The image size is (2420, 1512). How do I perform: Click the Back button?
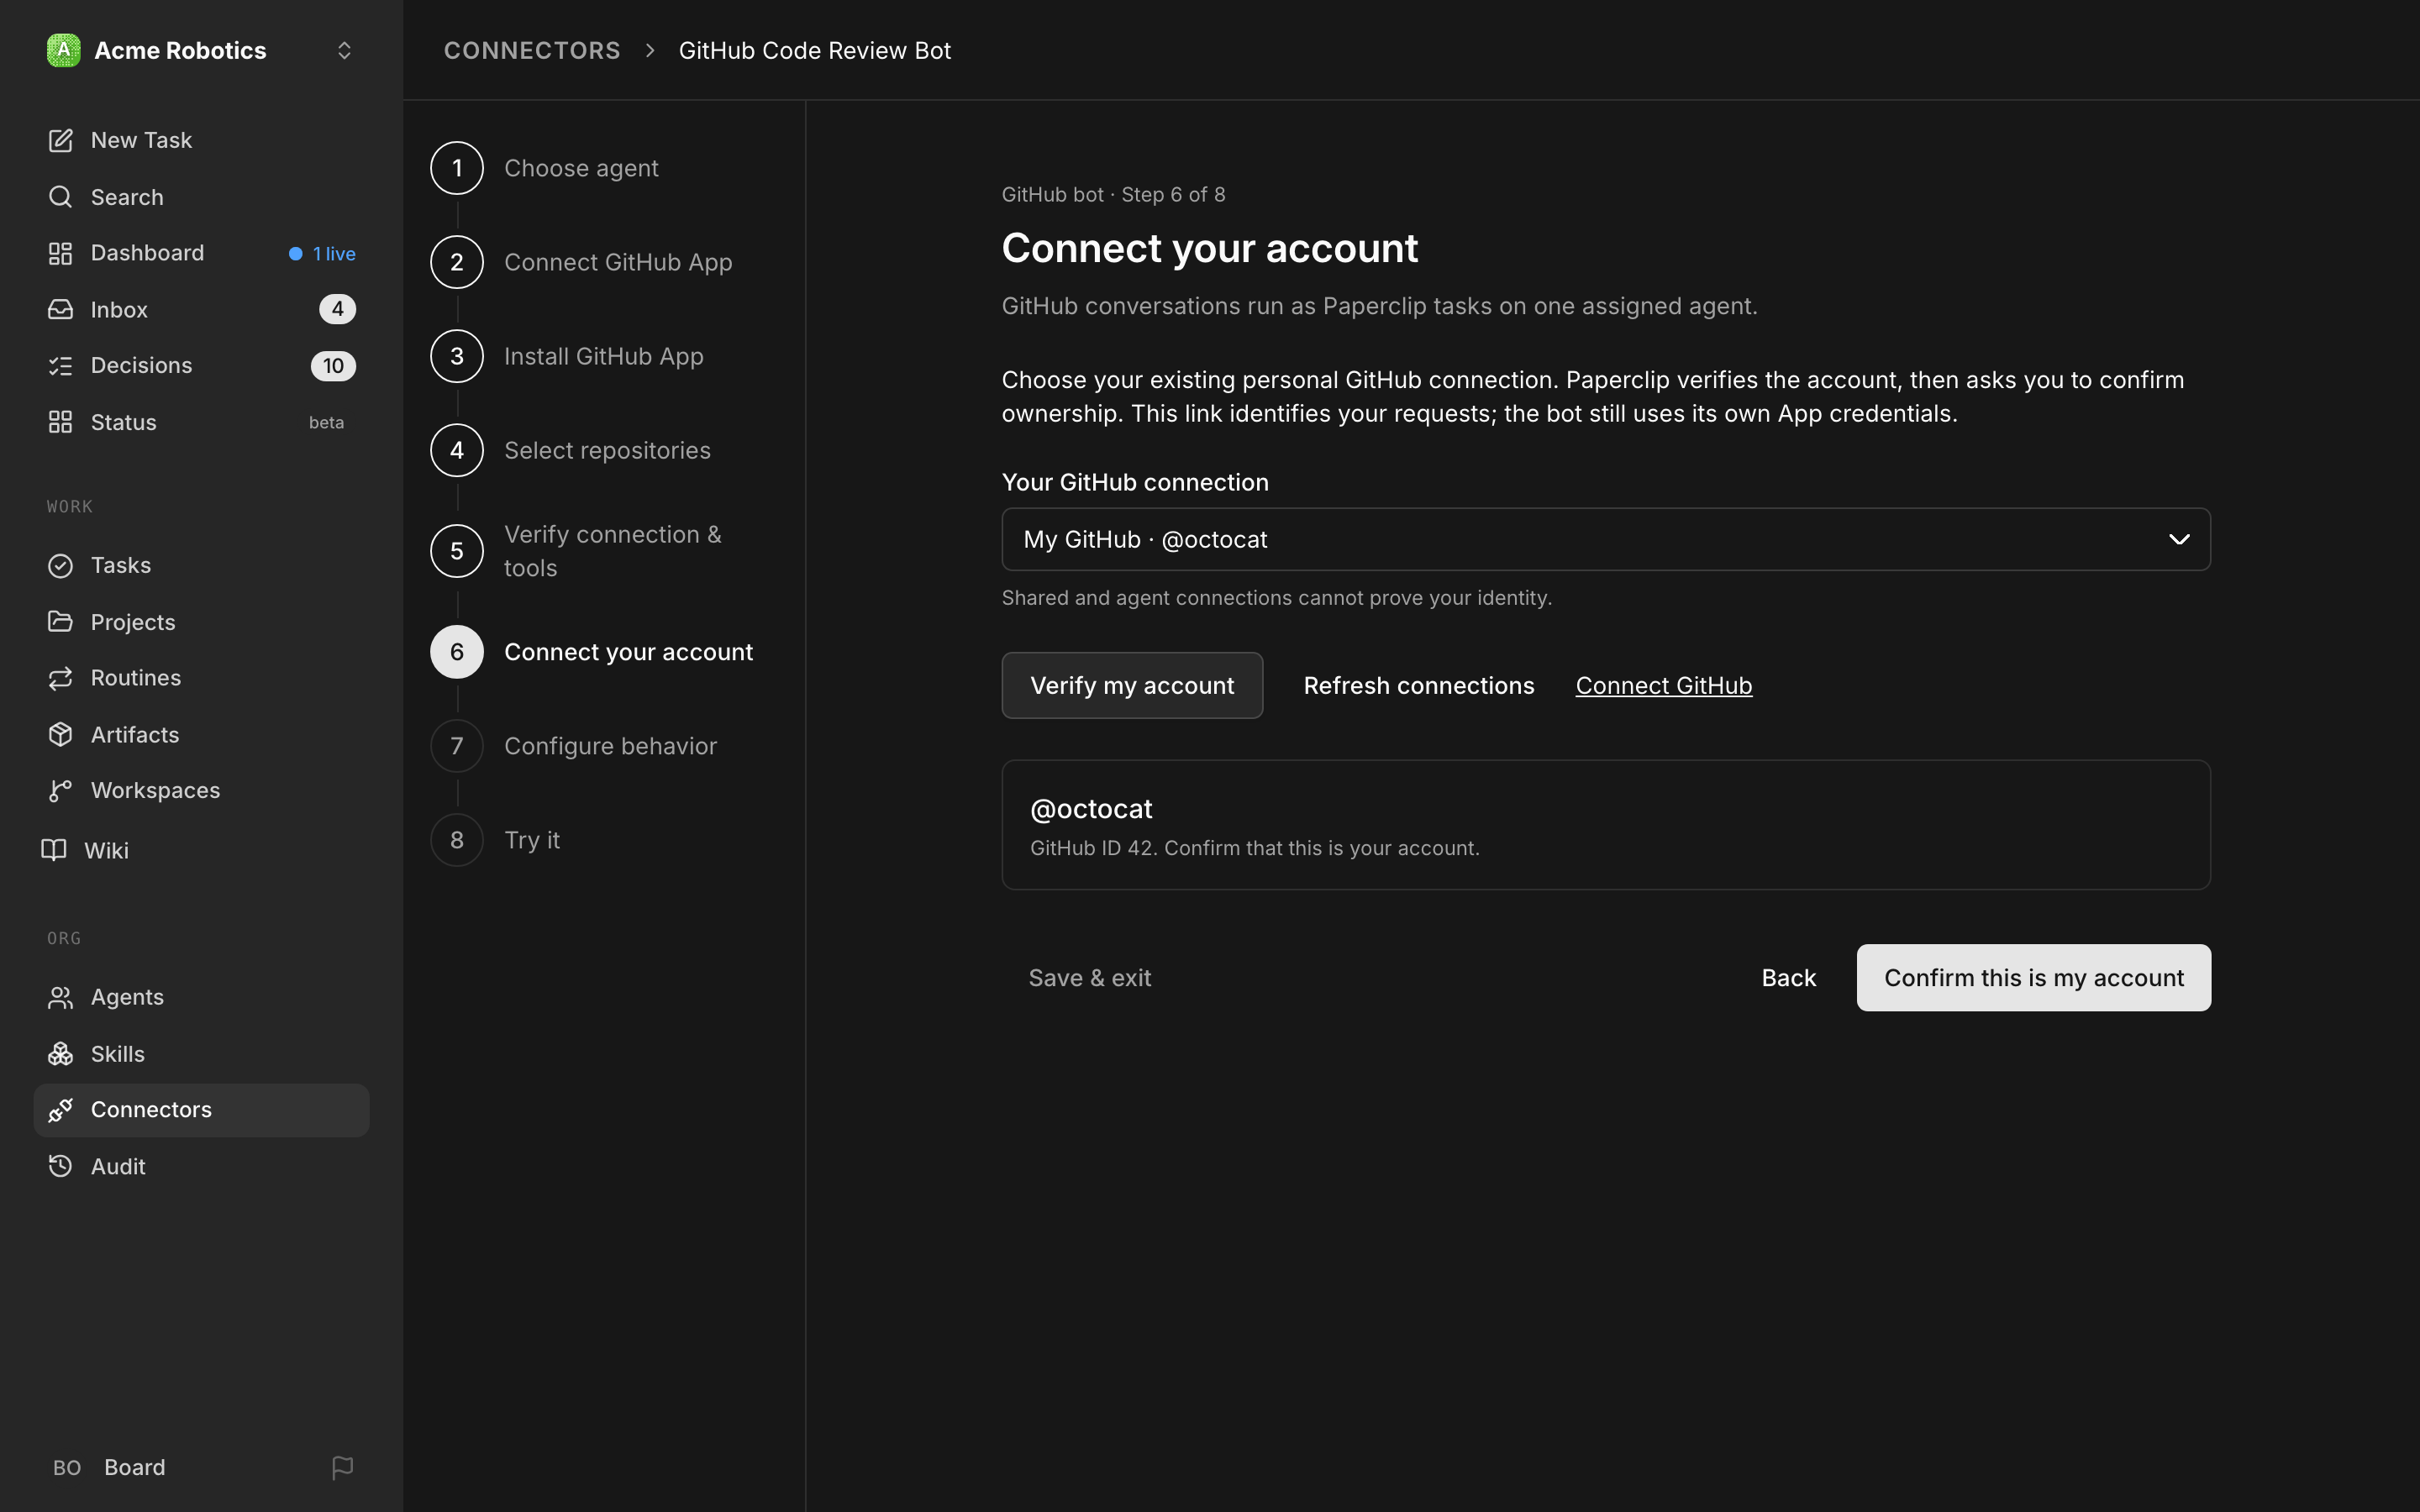1789,977
